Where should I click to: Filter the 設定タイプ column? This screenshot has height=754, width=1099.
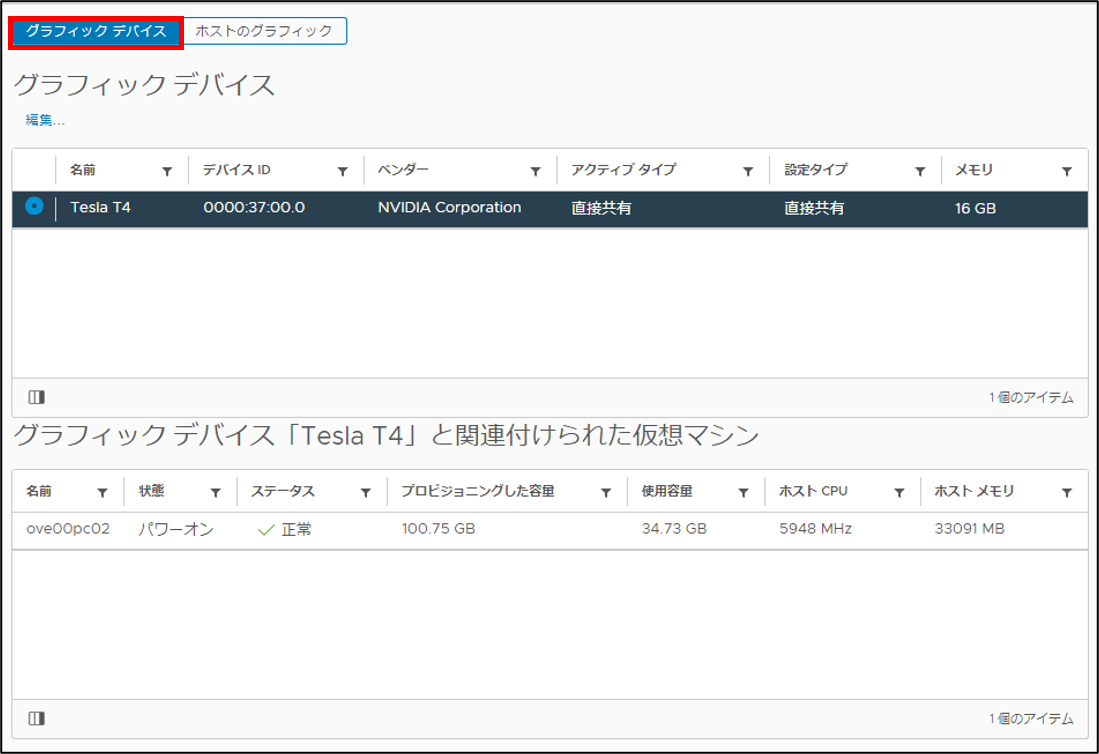[920, 171]
